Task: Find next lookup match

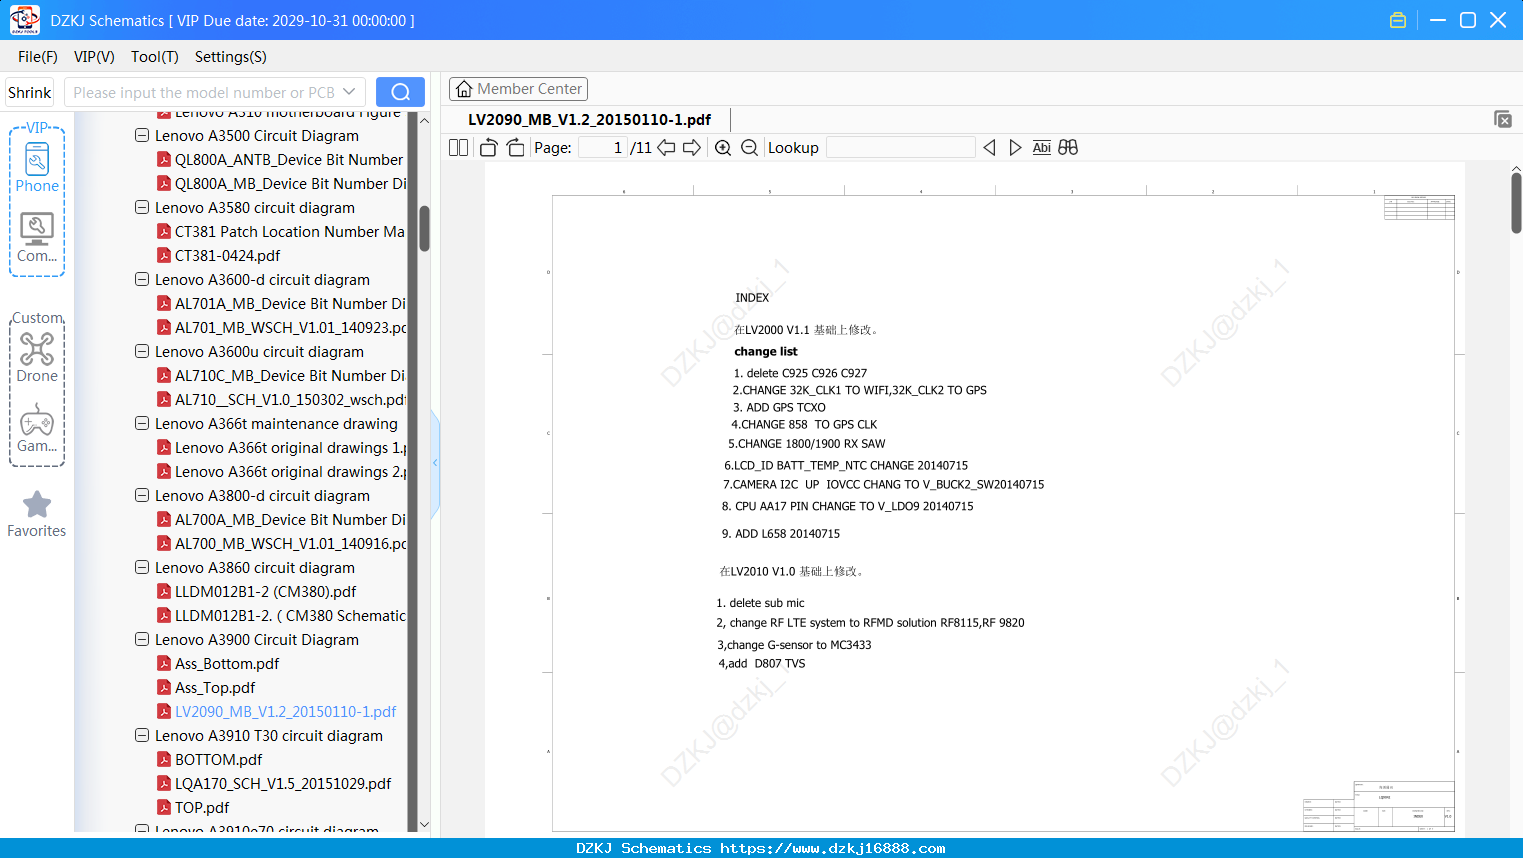Action: tap(1015, 148)
